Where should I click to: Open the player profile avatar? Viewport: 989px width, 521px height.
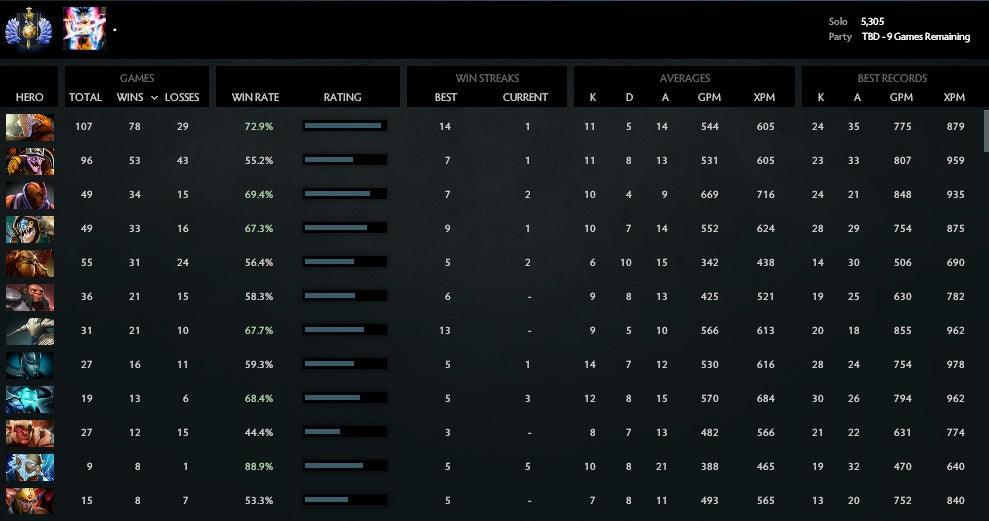pyautogui.click(x=84, y=29)
